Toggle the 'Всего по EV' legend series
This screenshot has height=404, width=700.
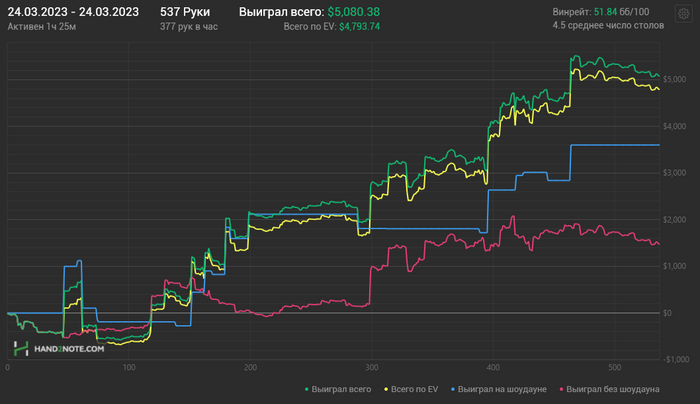pyautogui.click(x=411, y=389)
